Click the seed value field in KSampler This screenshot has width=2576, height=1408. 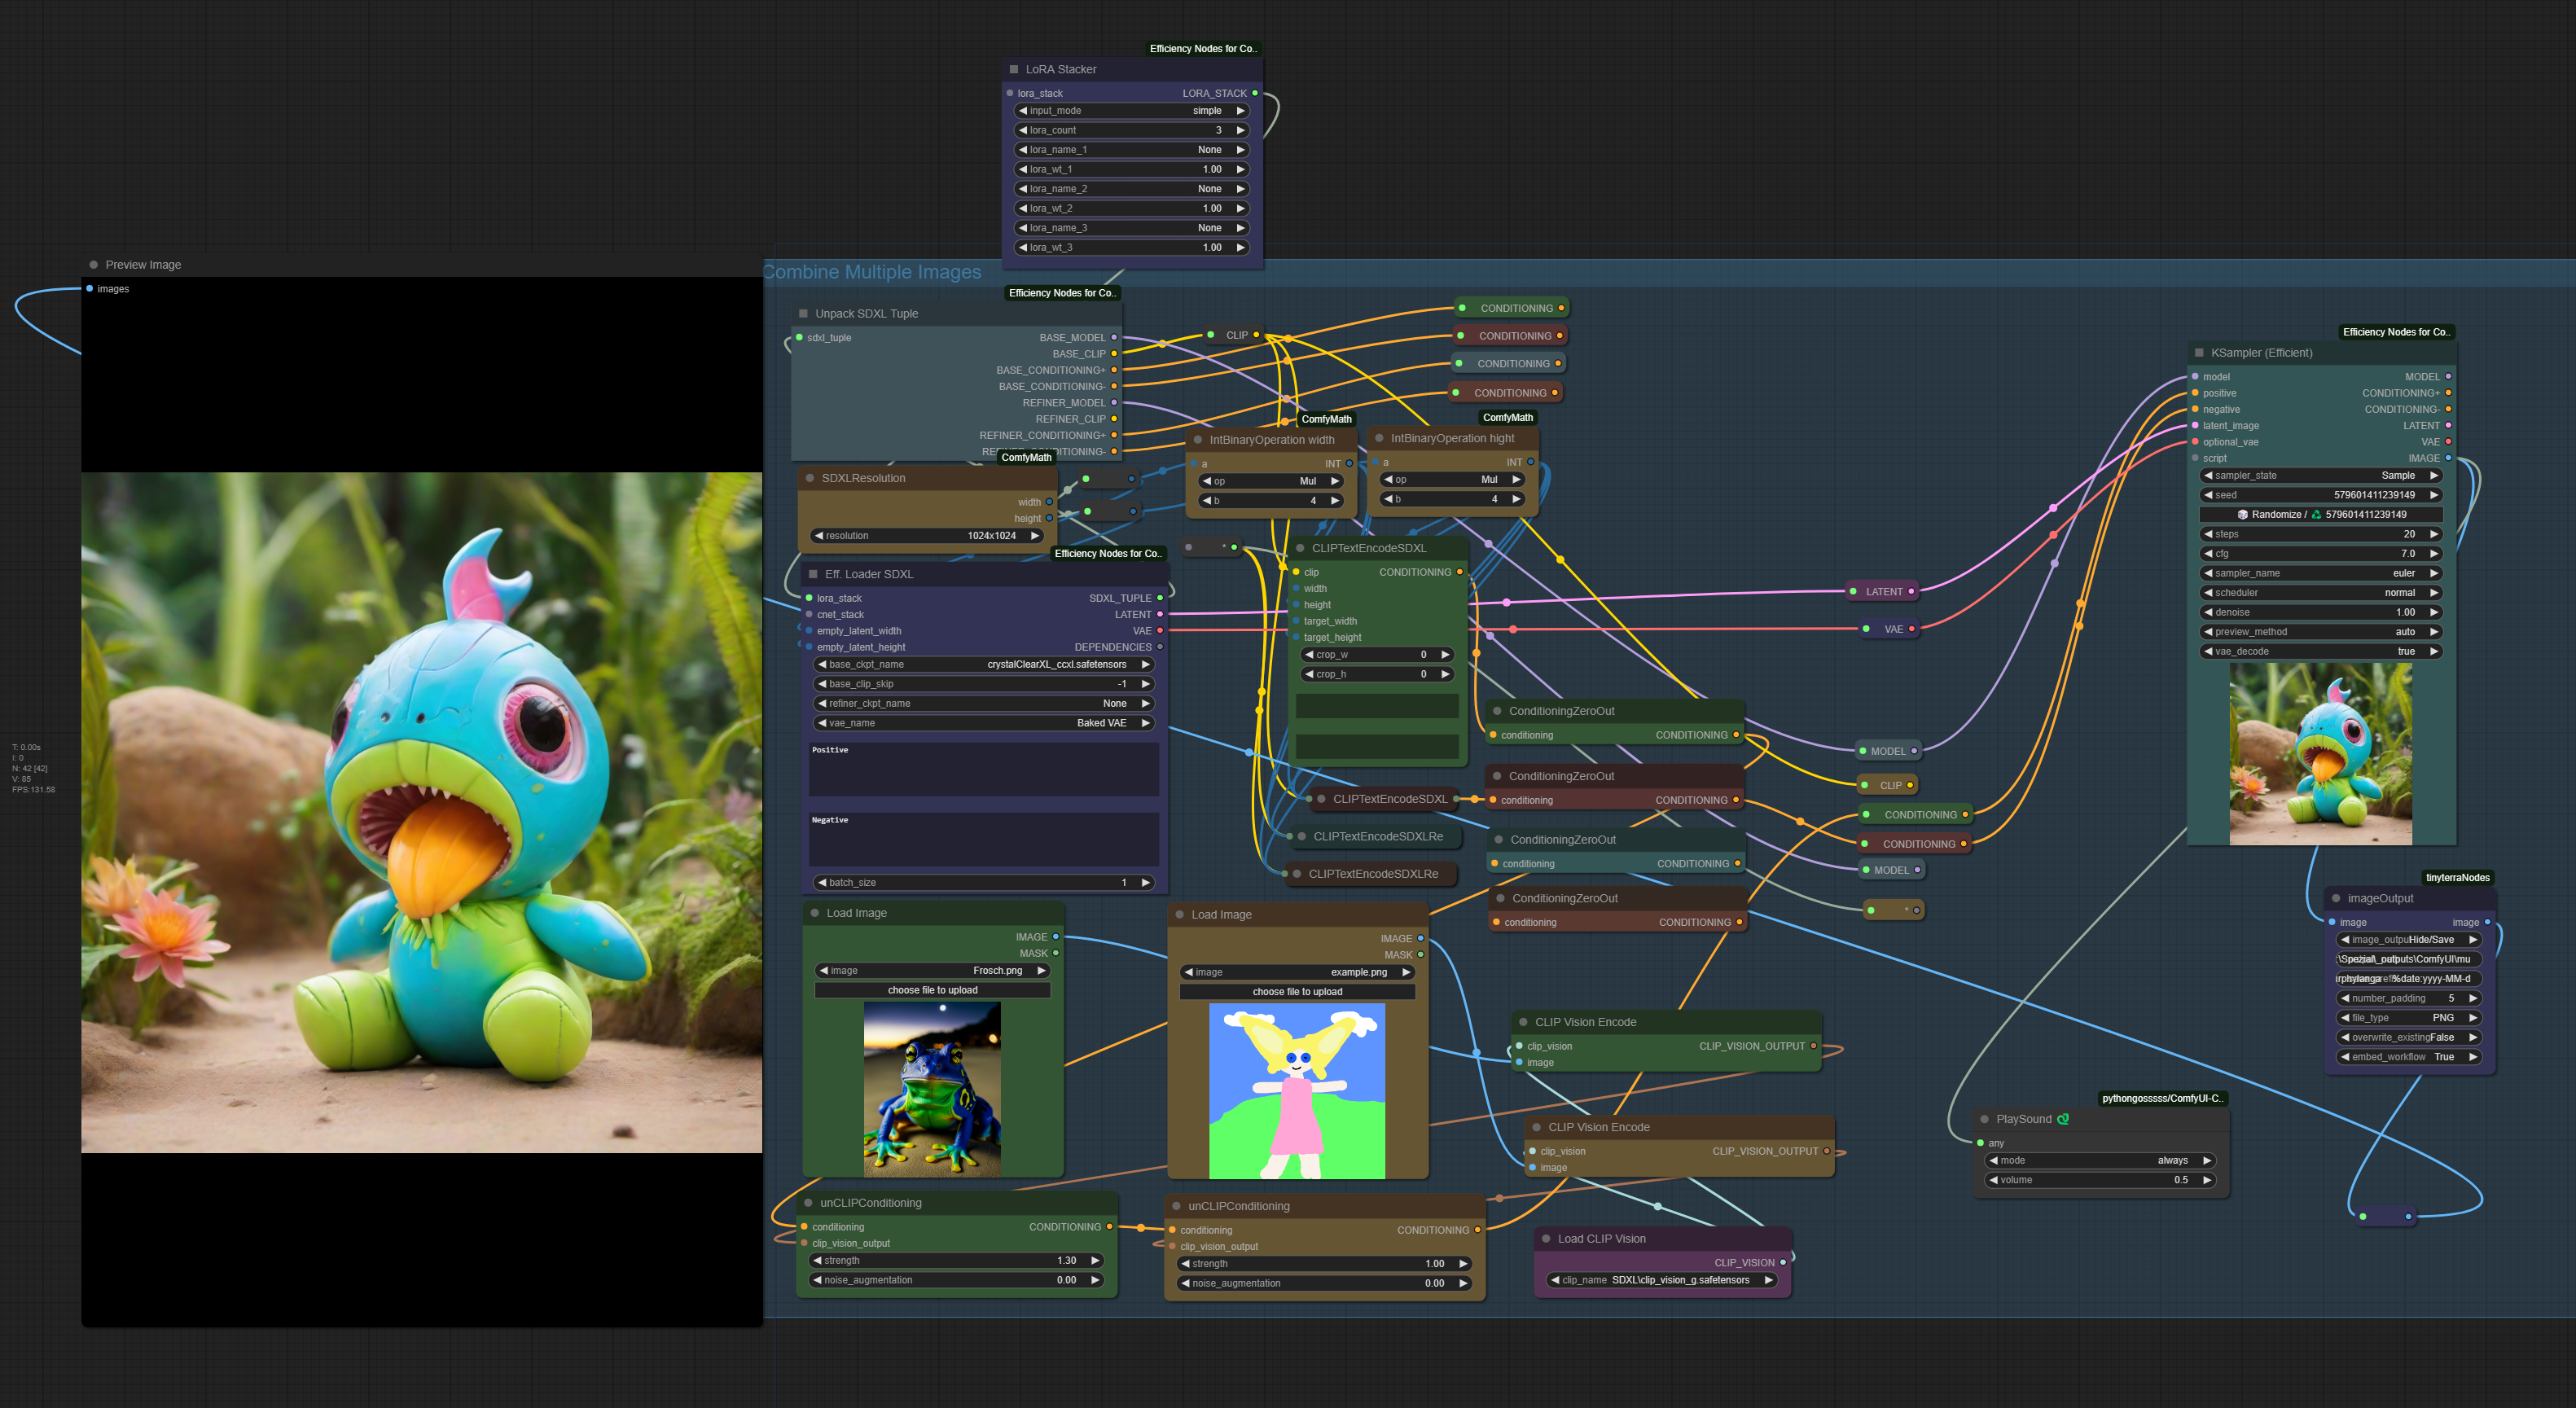[x=2321, y=495]
